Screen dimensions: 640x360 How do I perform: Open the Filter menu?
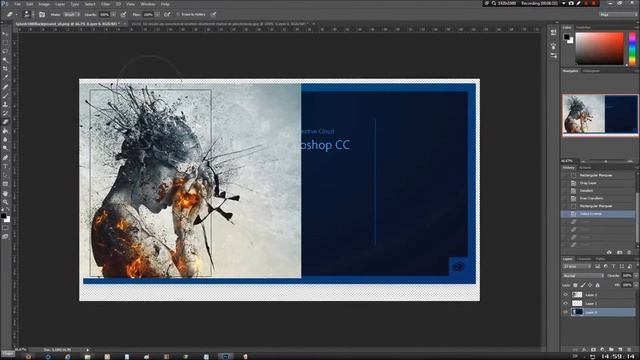[105, 4]
